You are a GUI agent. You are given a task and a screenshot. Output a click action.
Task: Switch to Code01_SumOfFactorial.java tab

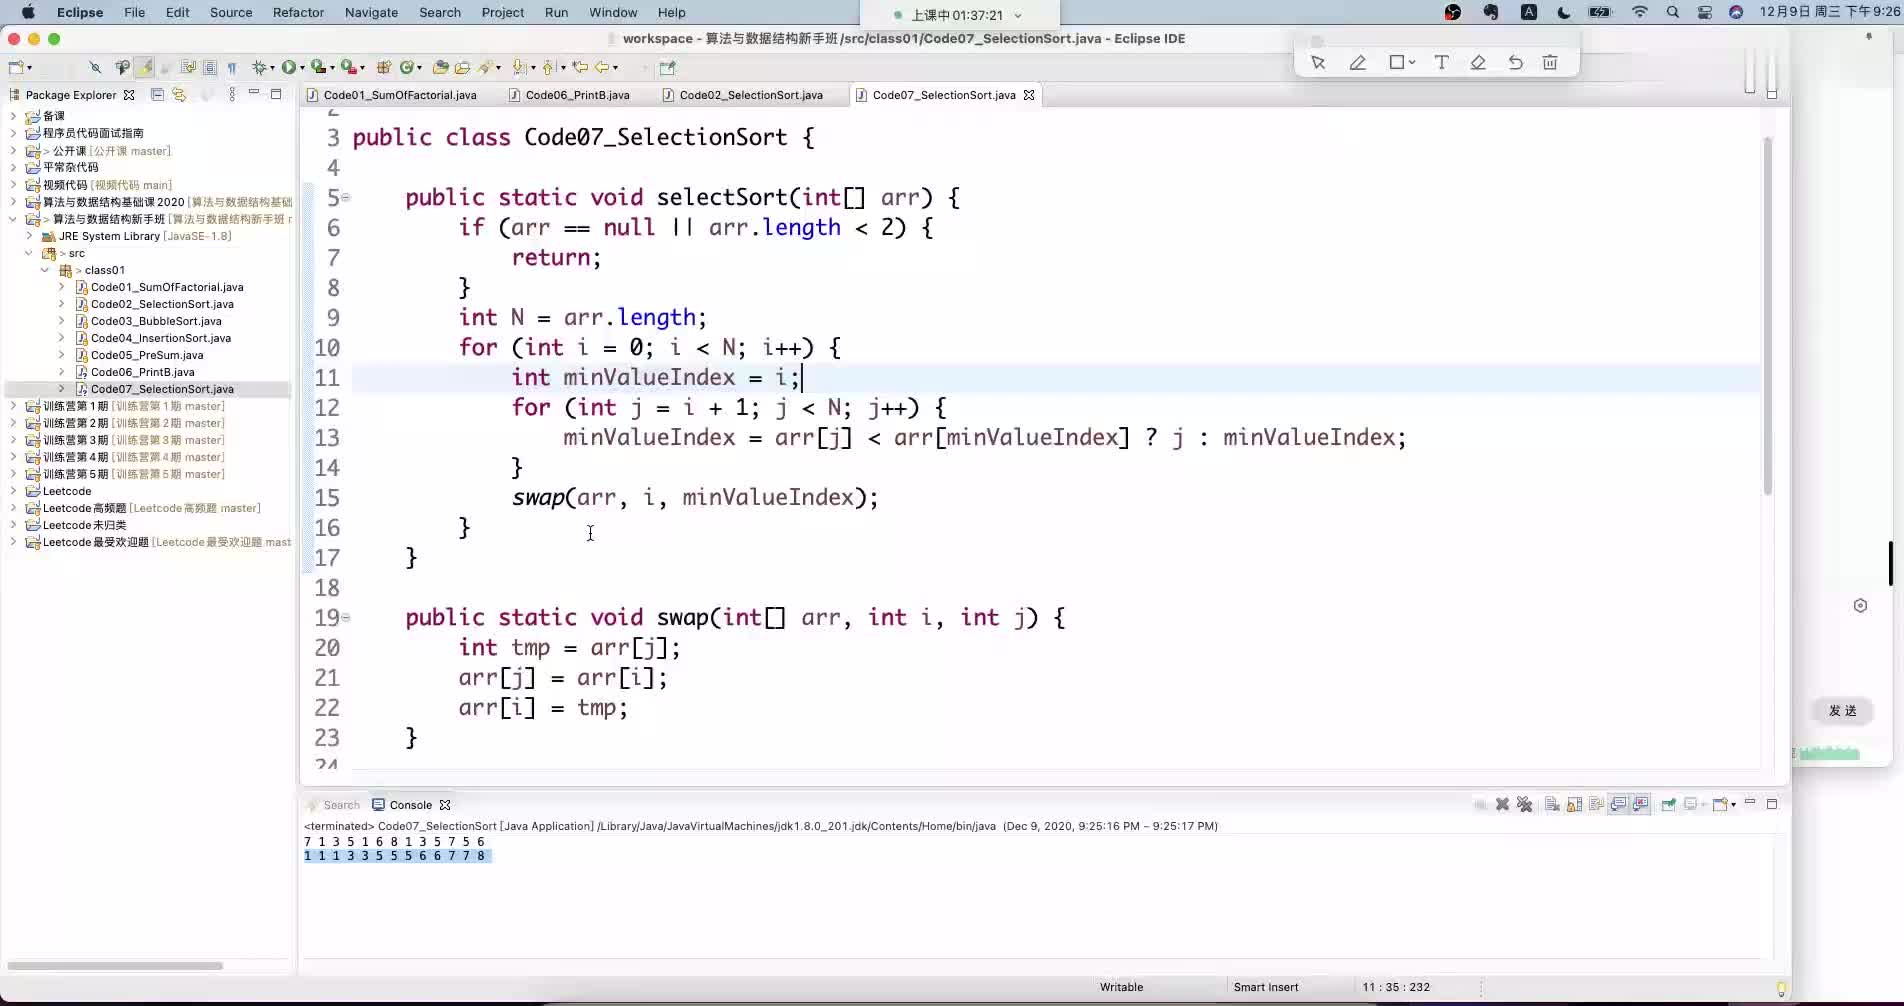(x=391, y=95)
